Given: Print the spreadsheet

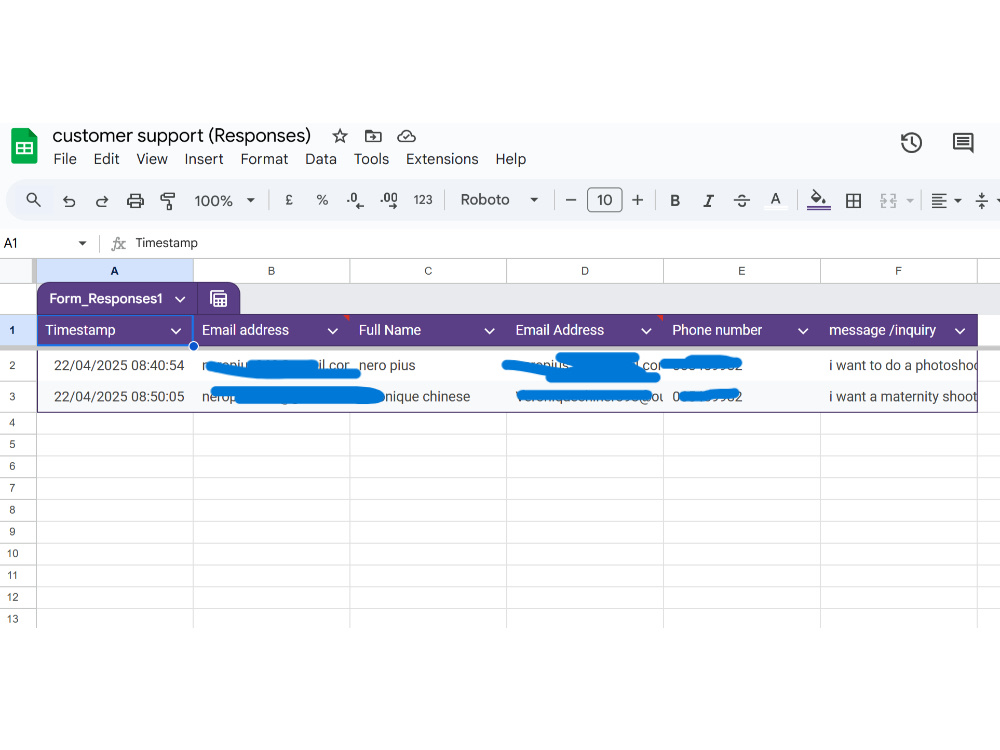Looking at the screenshot, I should (x=135, y=201).
